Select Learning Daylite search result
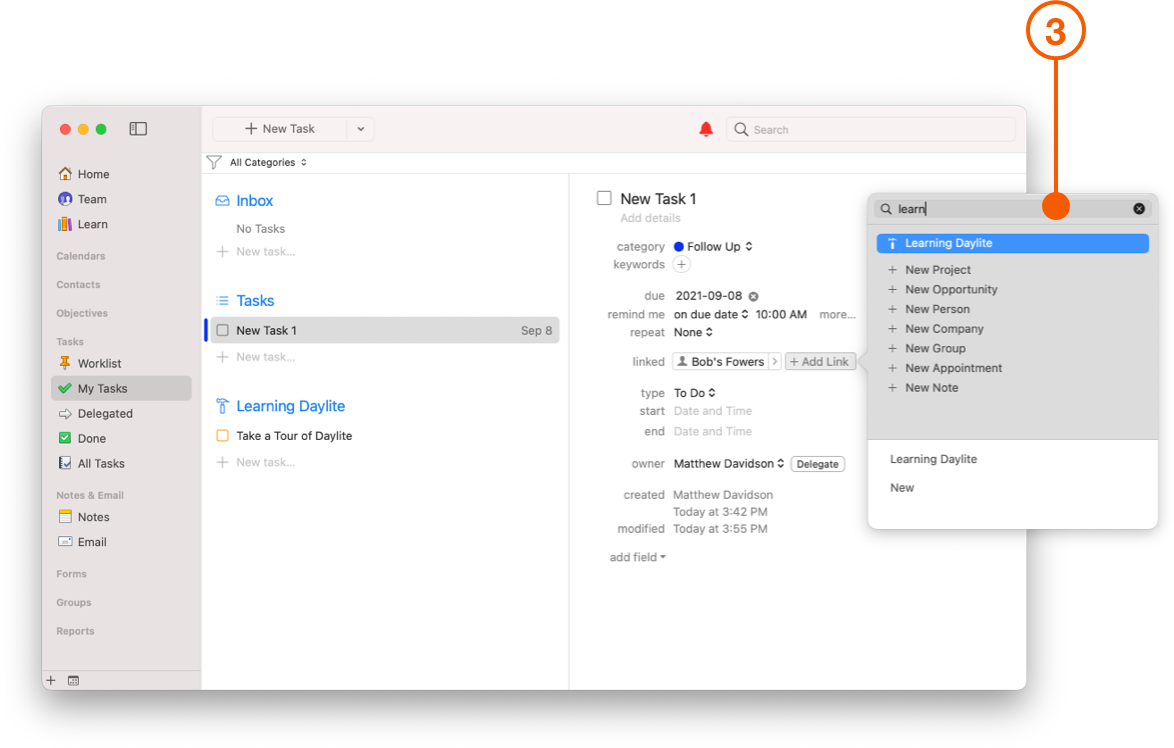The height and width of the screenshot is (748, 1174). coord(1012,243)
